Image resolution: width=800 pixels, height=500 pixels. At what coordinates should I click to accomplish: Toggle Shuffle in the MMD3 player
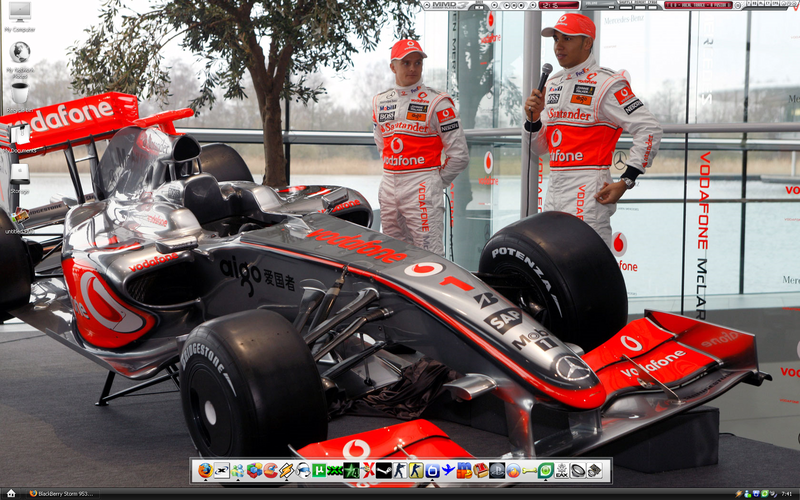tap(626, 8)
